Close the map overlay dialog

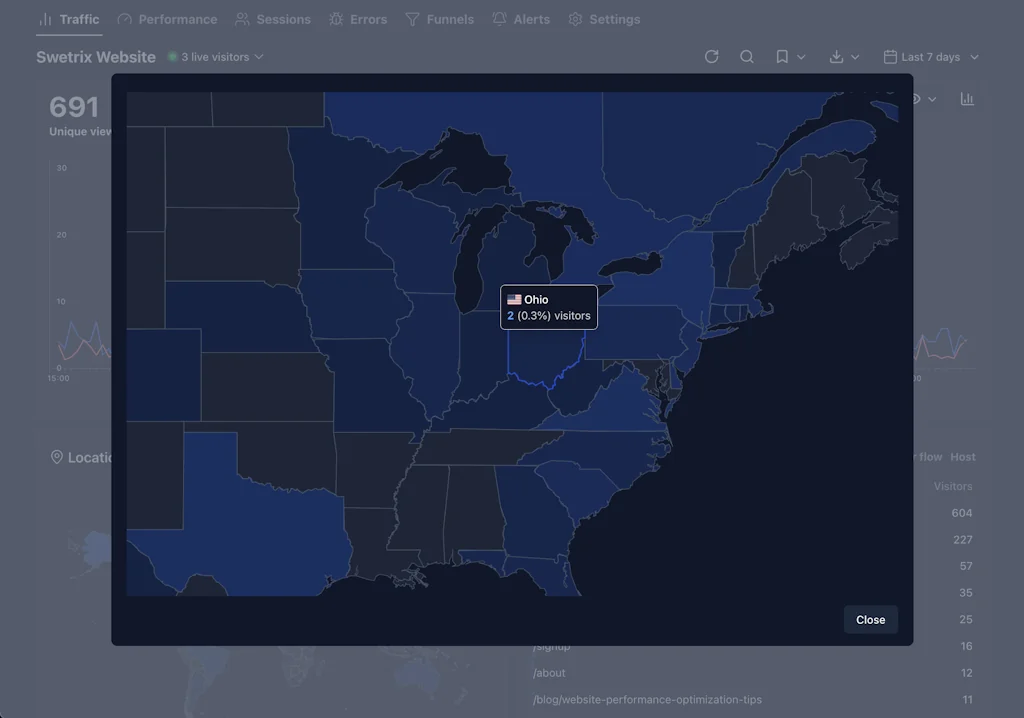pyautogui.click(x=870, y=619)
